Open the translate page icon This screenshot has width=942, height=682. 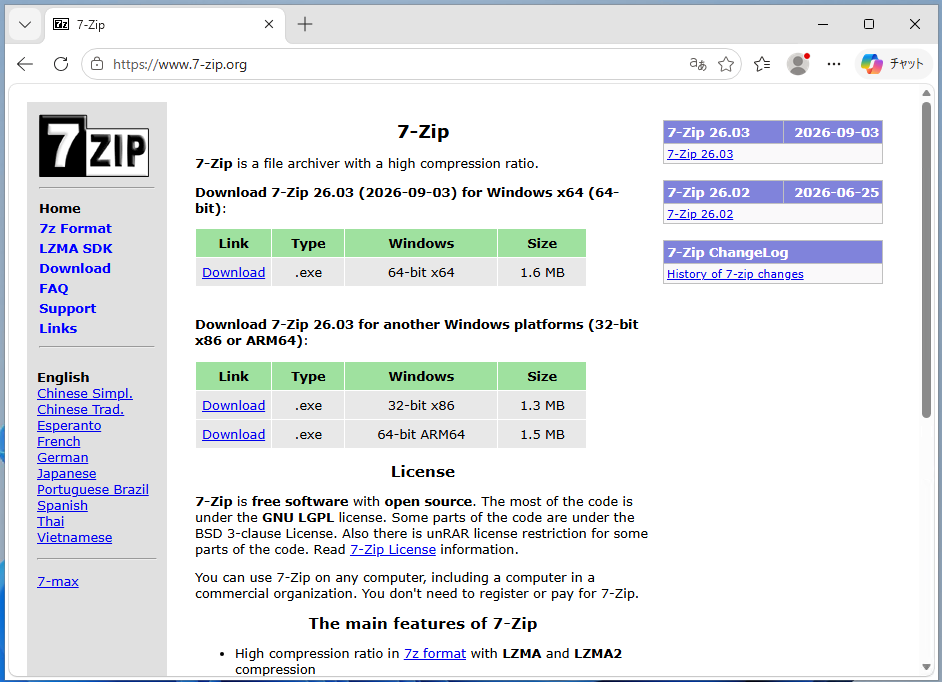click(x=697, y=64)
